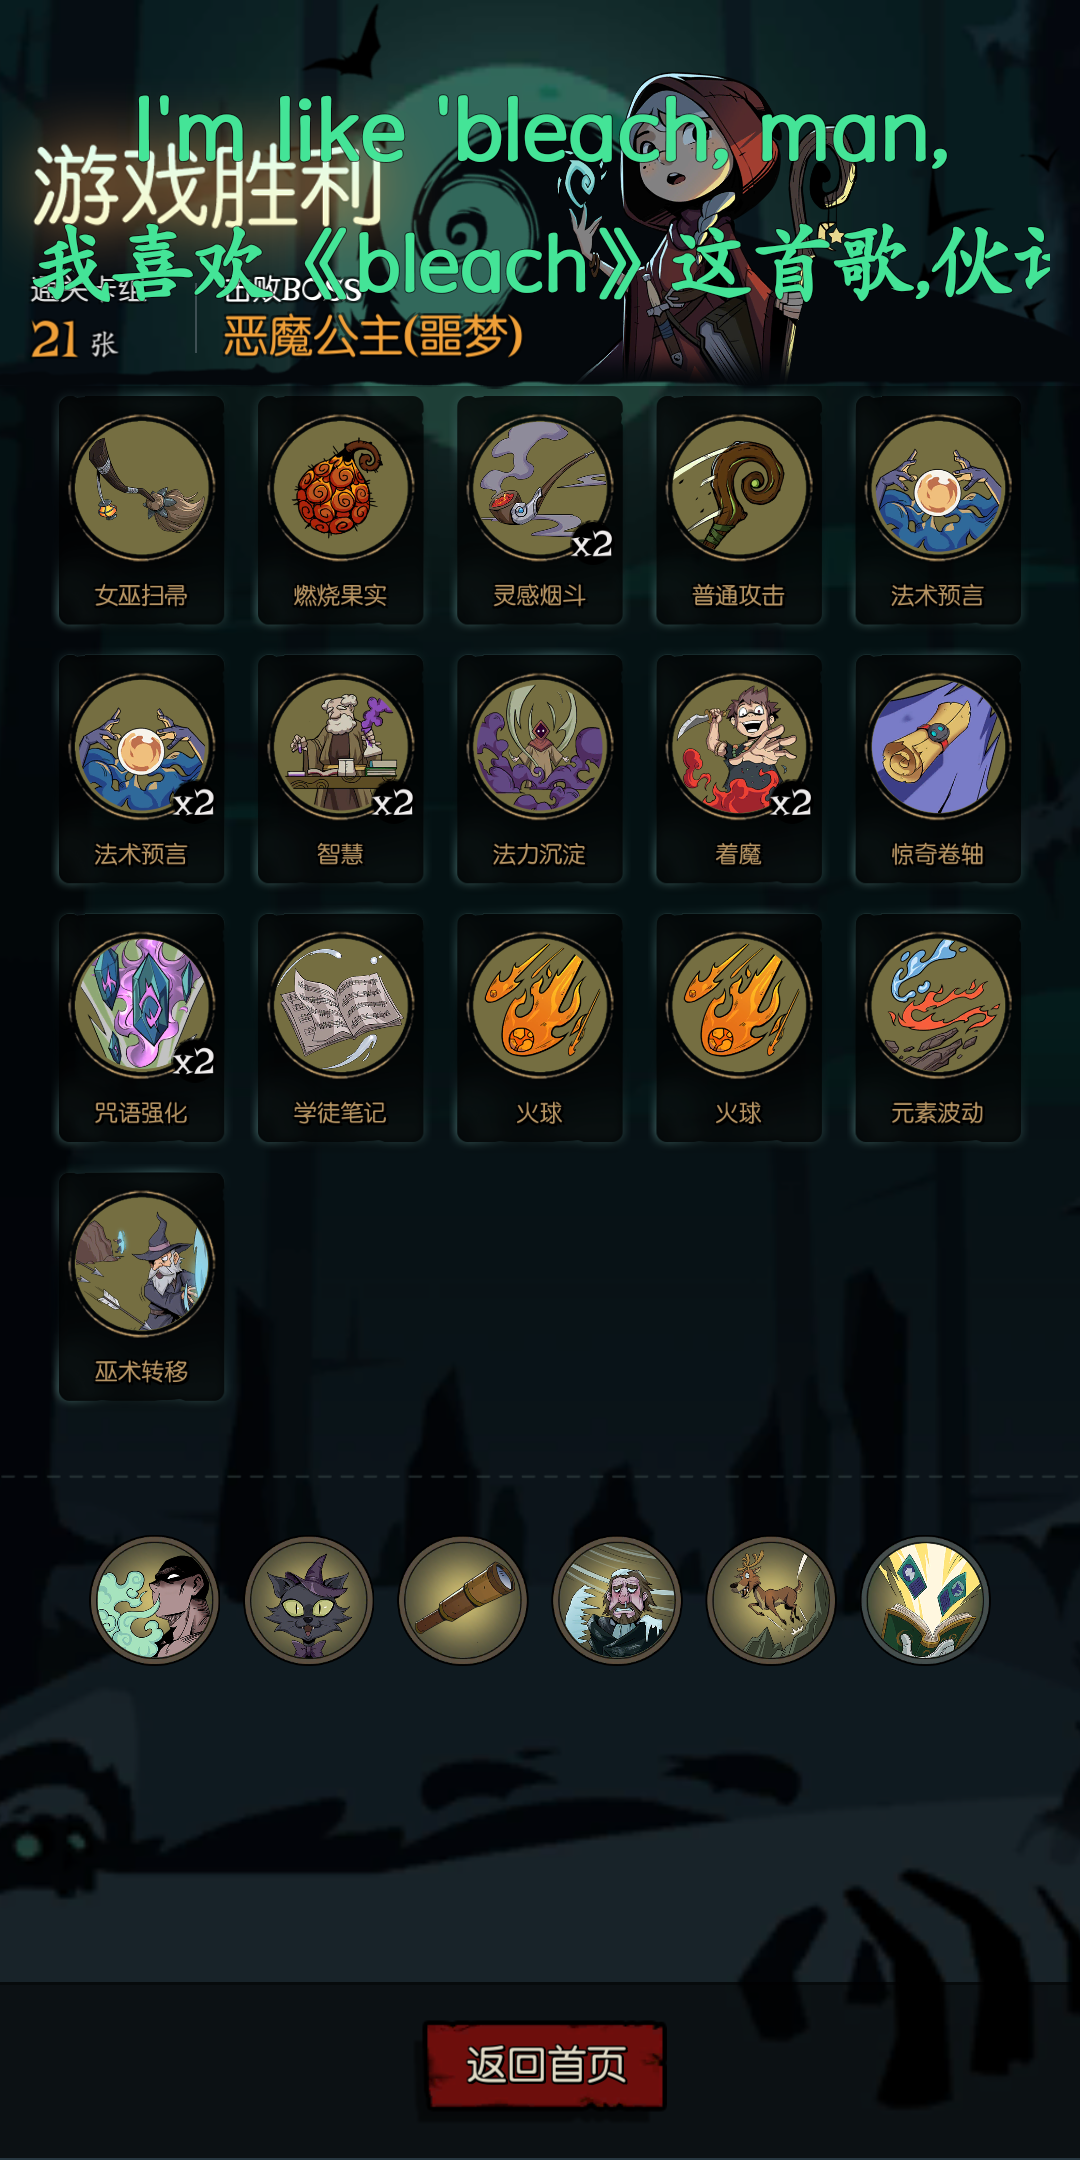Tap the 着魔 possessed card

point(739,769)
